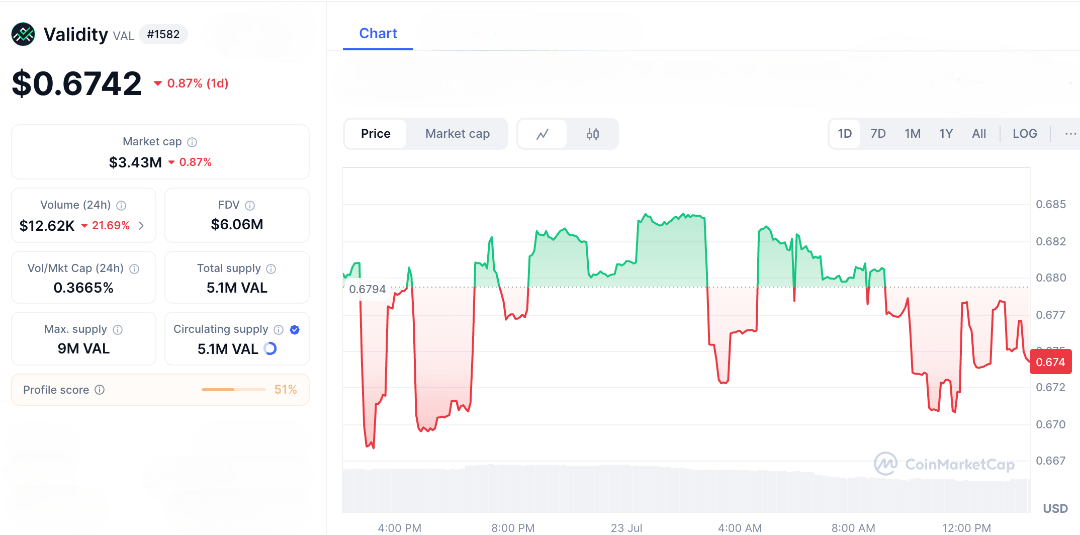Open the Chart tab
Viewport: 1080px width, 535px height.
pyautogui.click(x=378, y=33)
